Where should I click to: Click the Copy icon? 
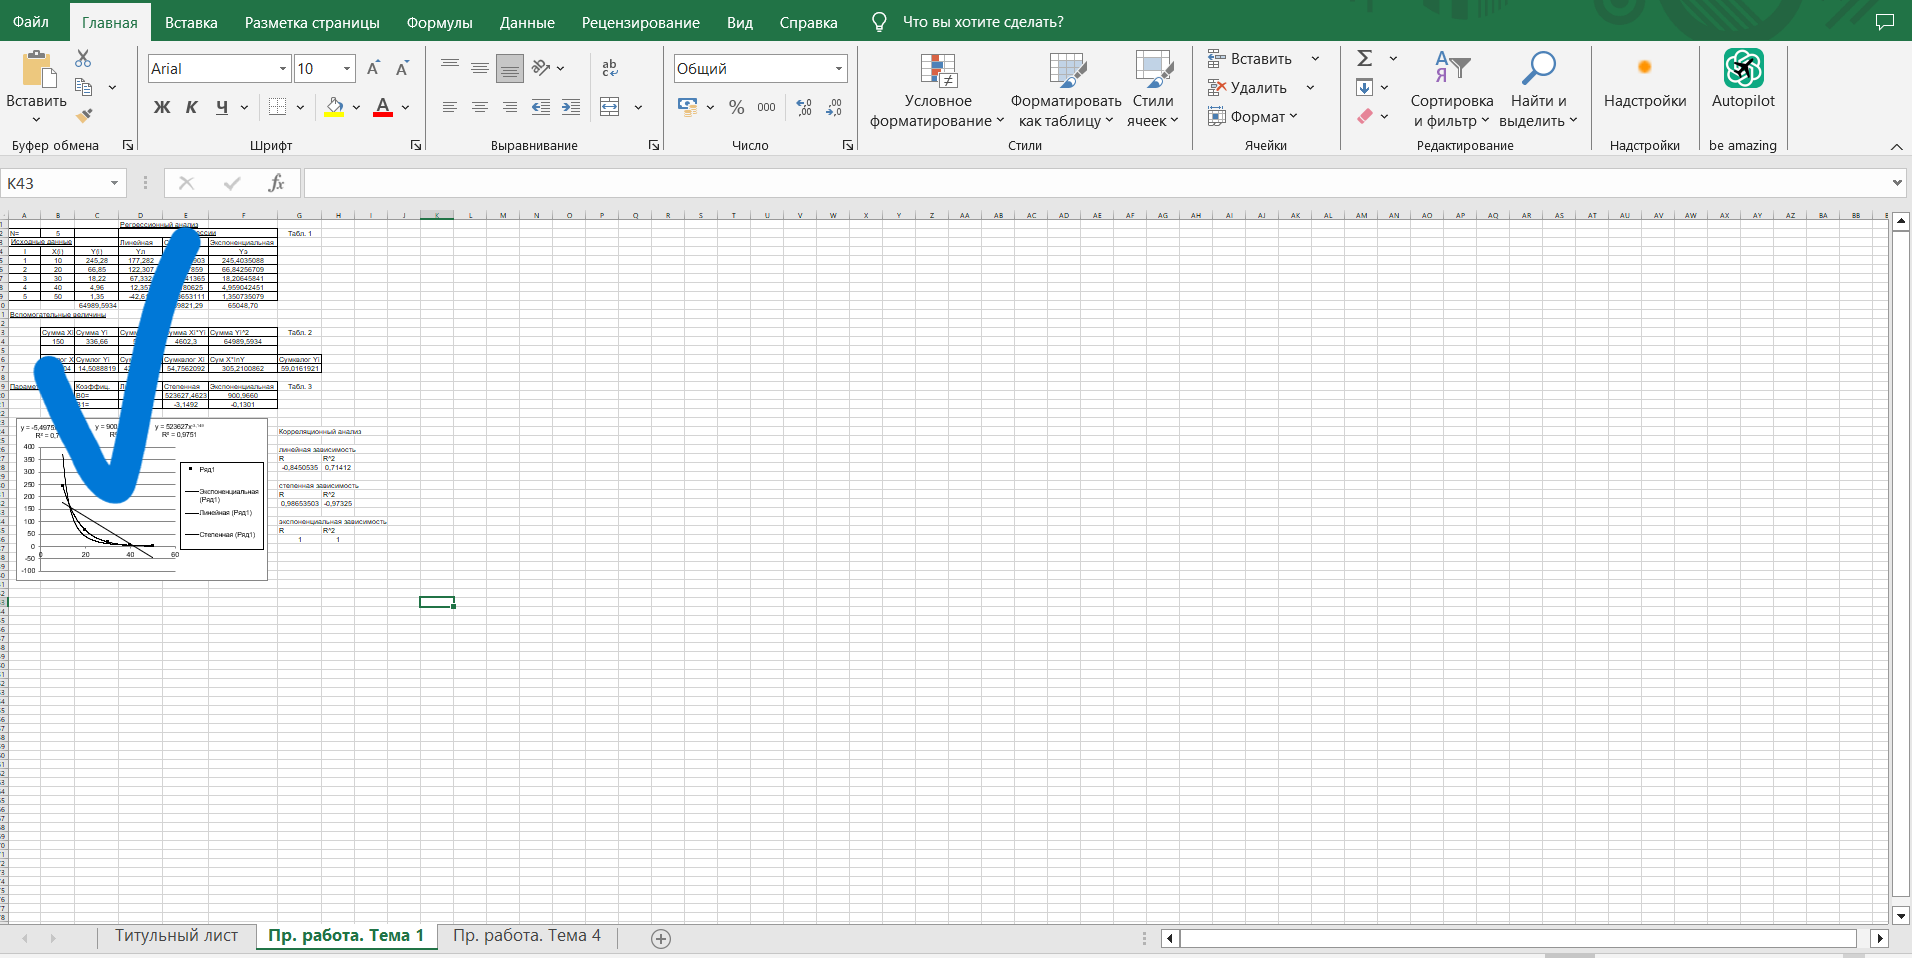84,87
